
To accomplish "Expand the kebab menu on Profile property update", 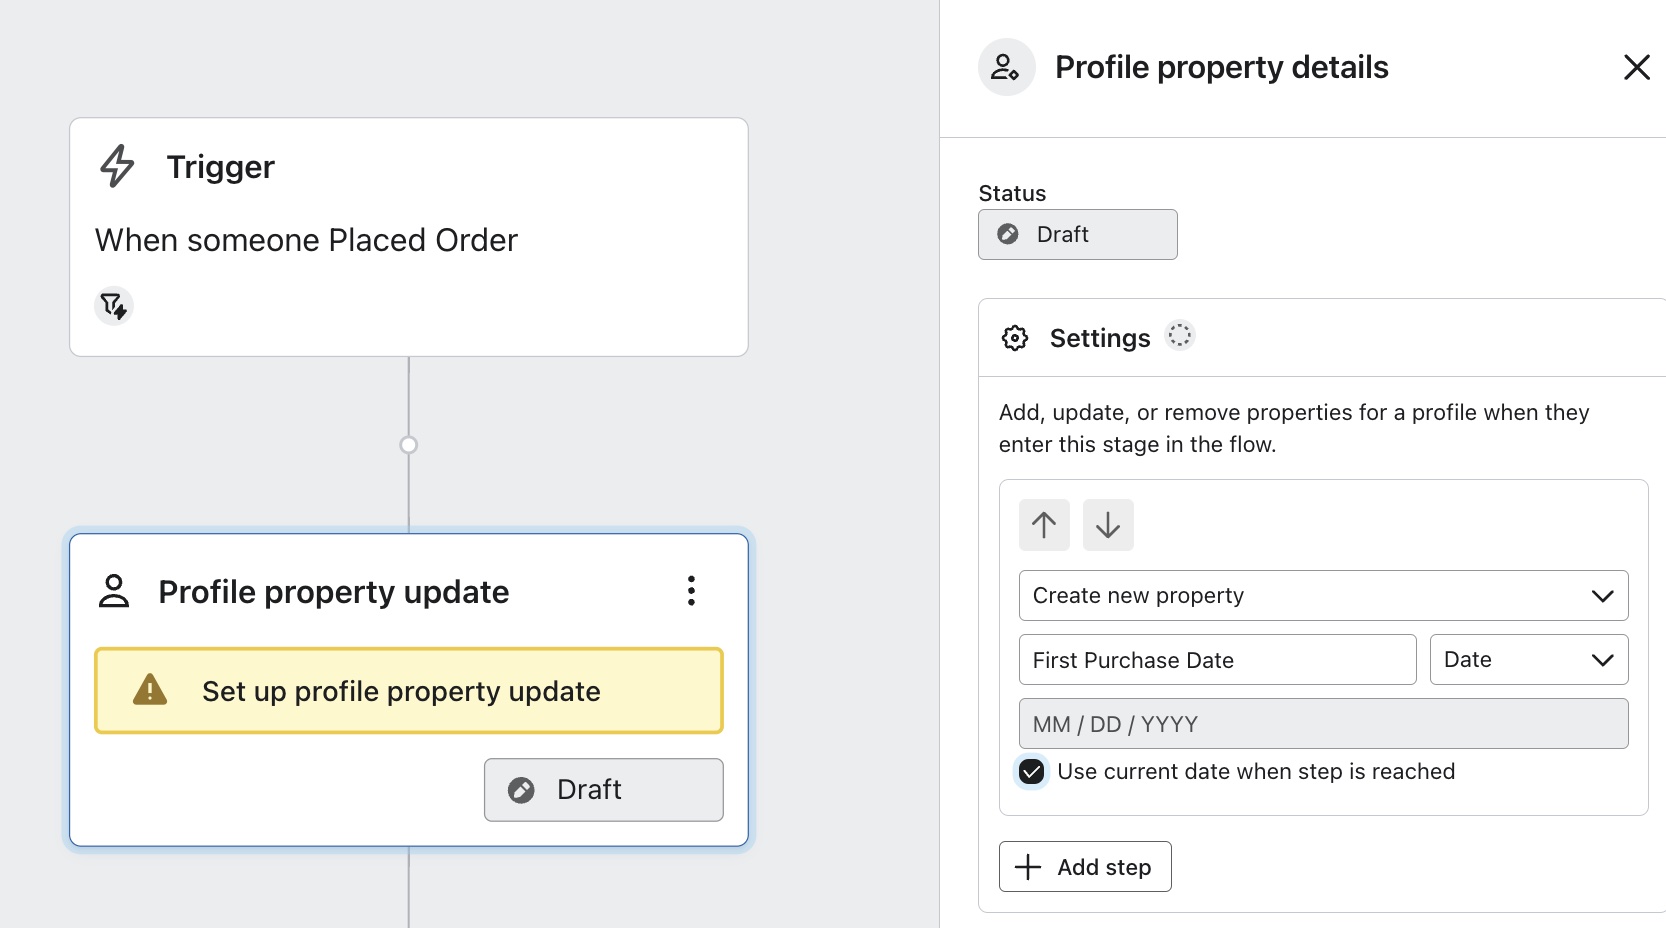I will click(x=691, y=590).
